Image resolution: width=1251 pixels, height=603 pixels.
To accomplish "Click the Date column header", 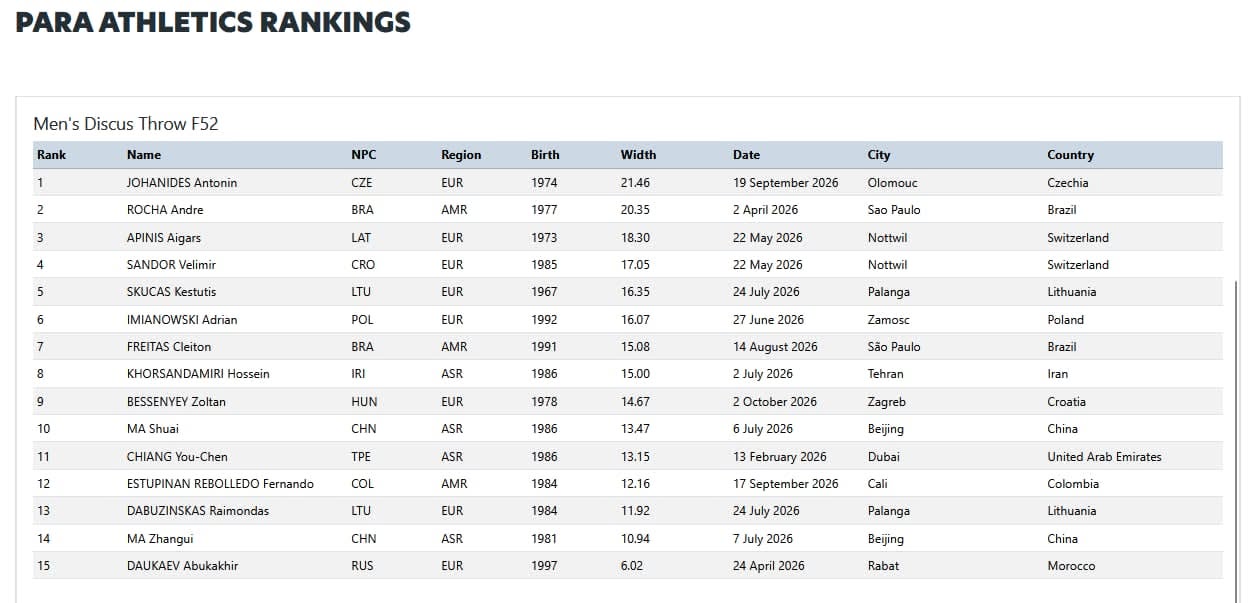I will click(746, 155).
